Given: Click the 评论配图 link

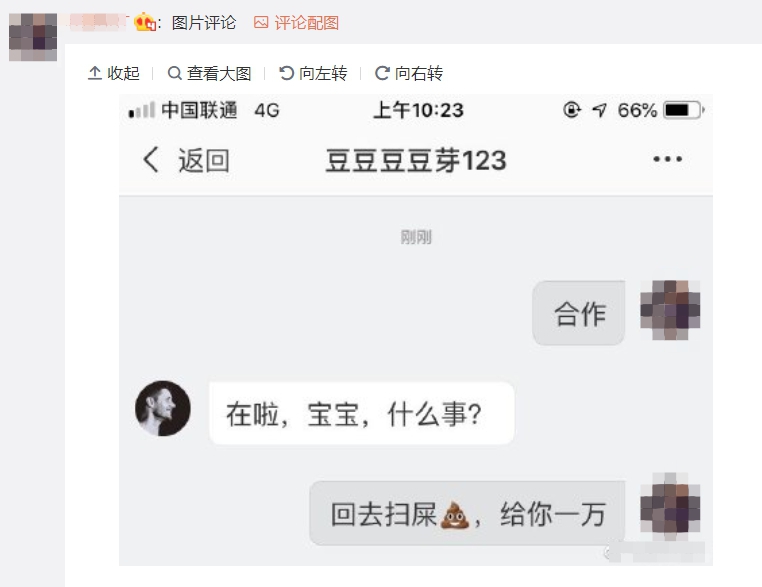Looking at the screenshot, I should [x=296, y=23].
